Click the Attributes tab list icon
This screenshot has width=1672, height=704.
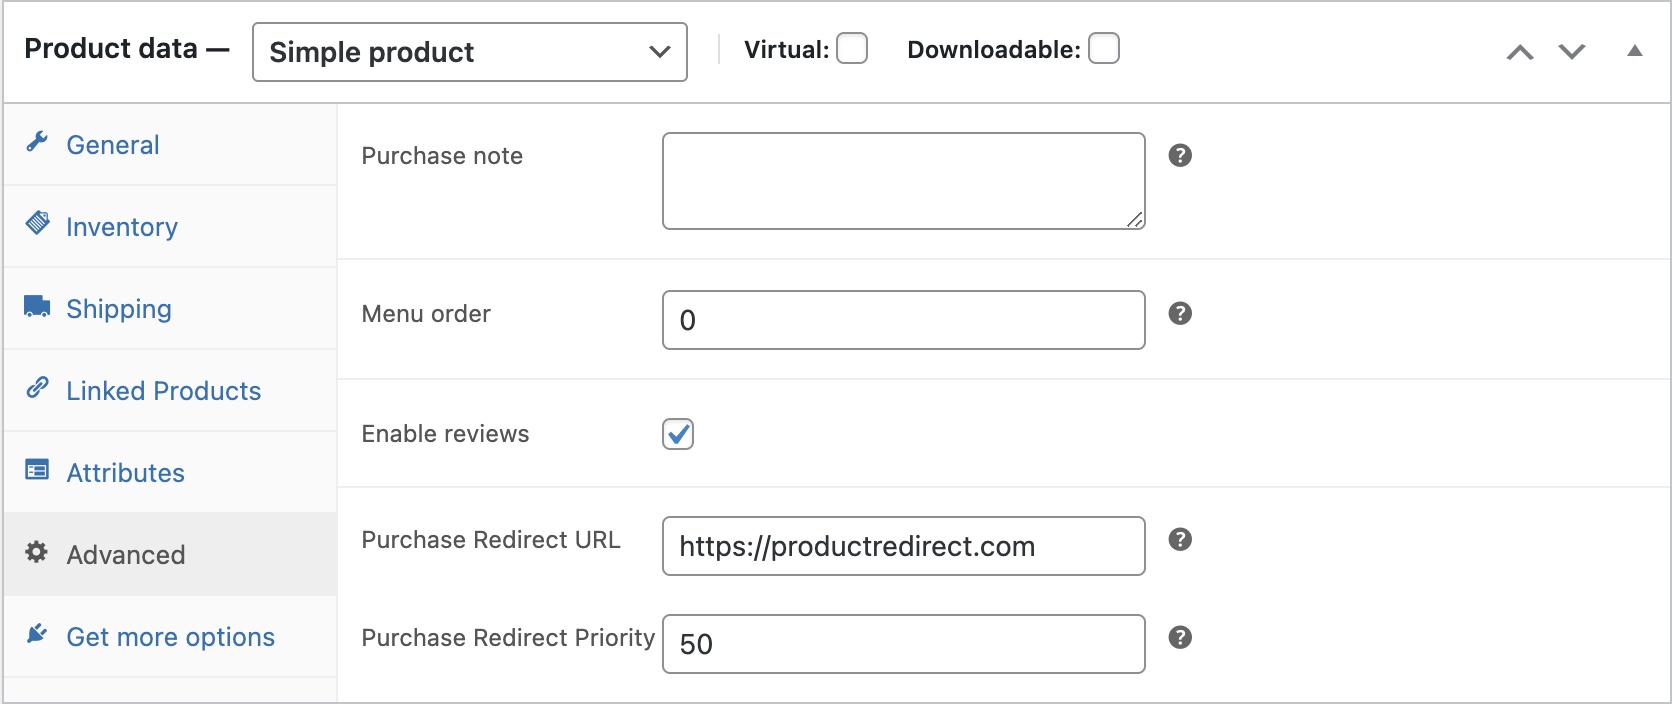(37, 470)
